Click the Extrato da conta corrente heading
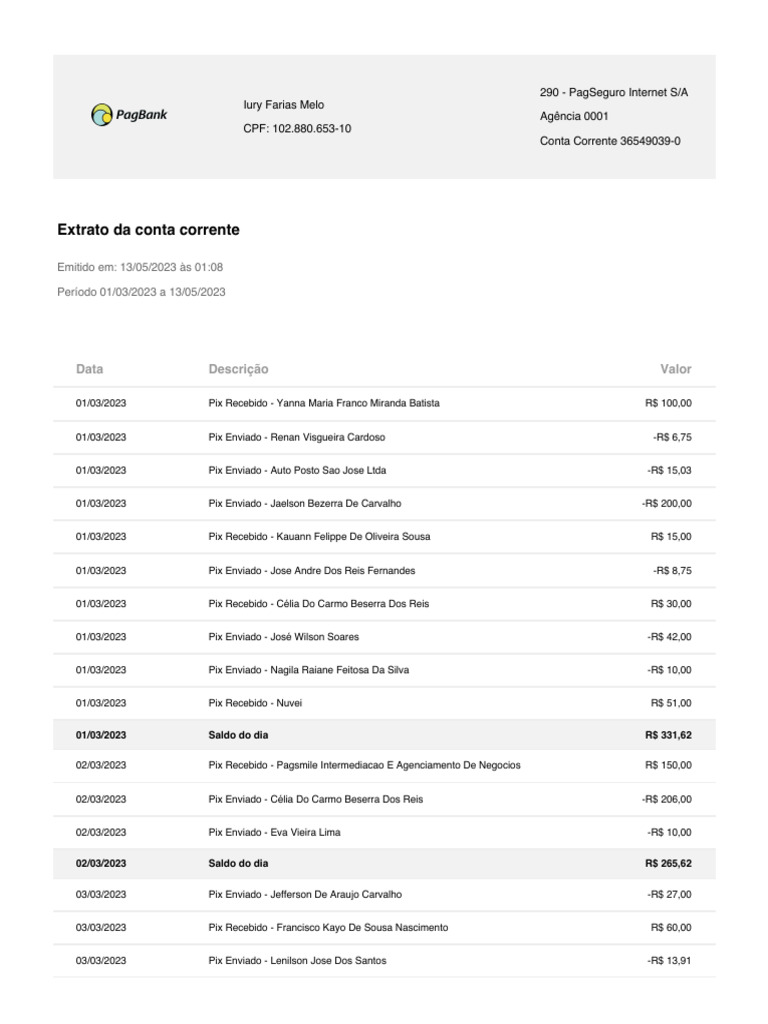This screenshot has width=768, height=1024. [149, 230]
